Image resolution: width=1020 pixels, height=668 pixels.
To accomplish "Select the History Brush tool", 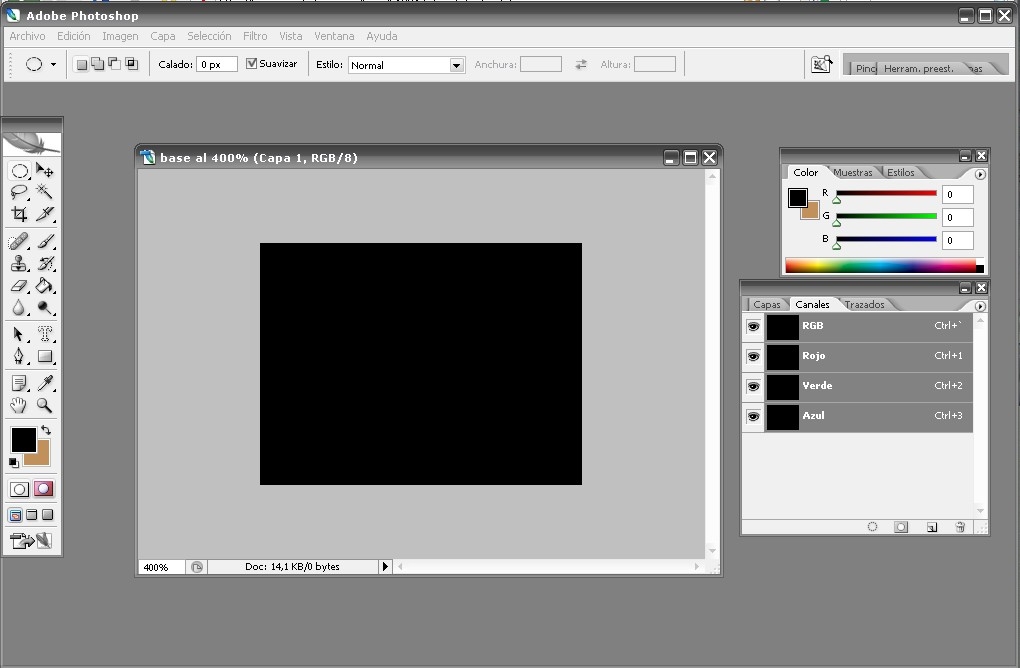I will click(x=44, y=263).
